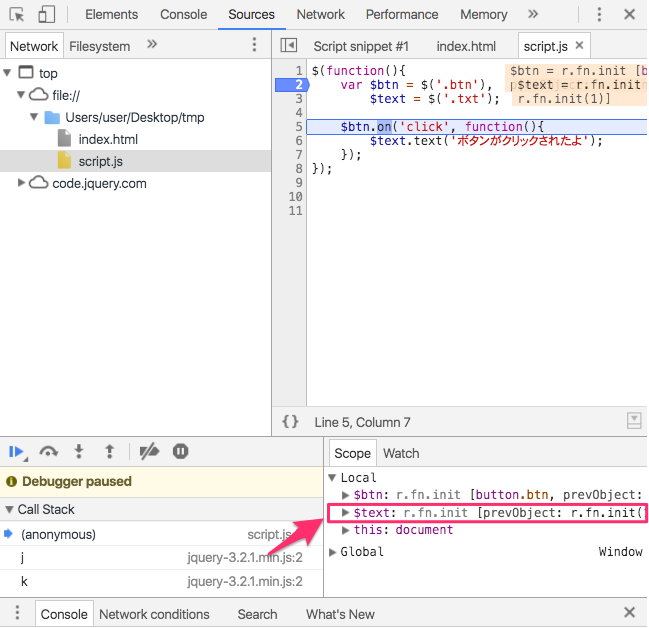Click the jquery-3.2.1.min.js:2 link for j
This screenshot has width=649, height=628.
pos(245,558)
